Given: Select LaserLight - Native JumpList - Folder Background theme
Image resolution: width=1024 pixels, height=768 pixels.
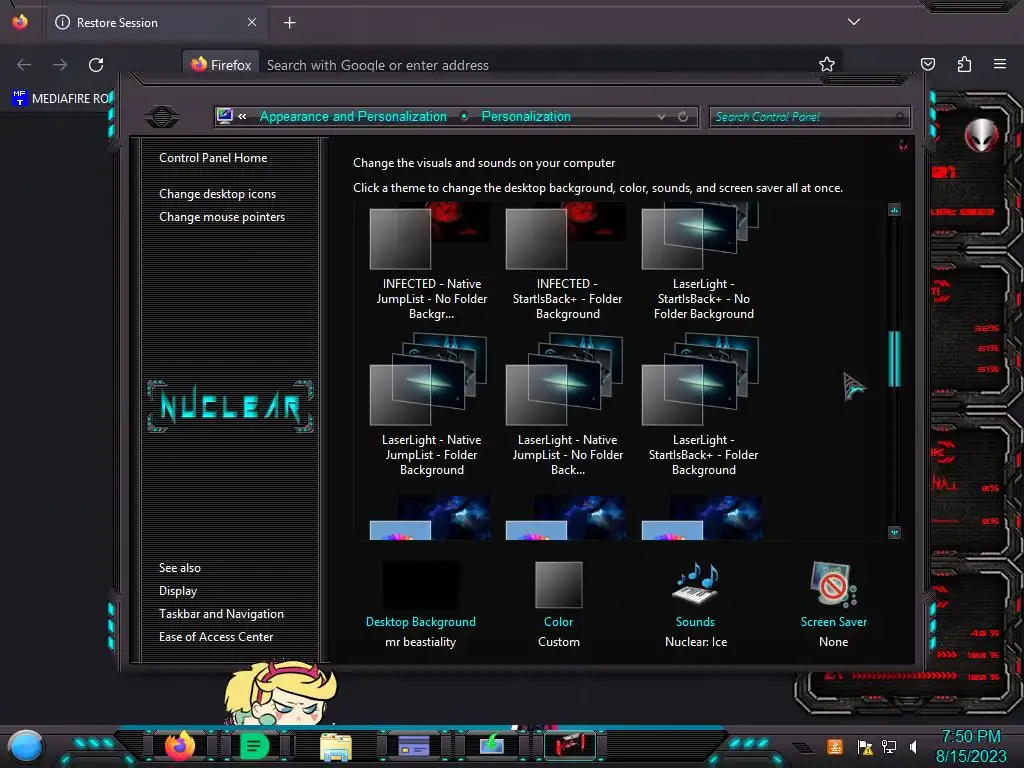Looking at the screenshot, I should [x=431, y=405].
